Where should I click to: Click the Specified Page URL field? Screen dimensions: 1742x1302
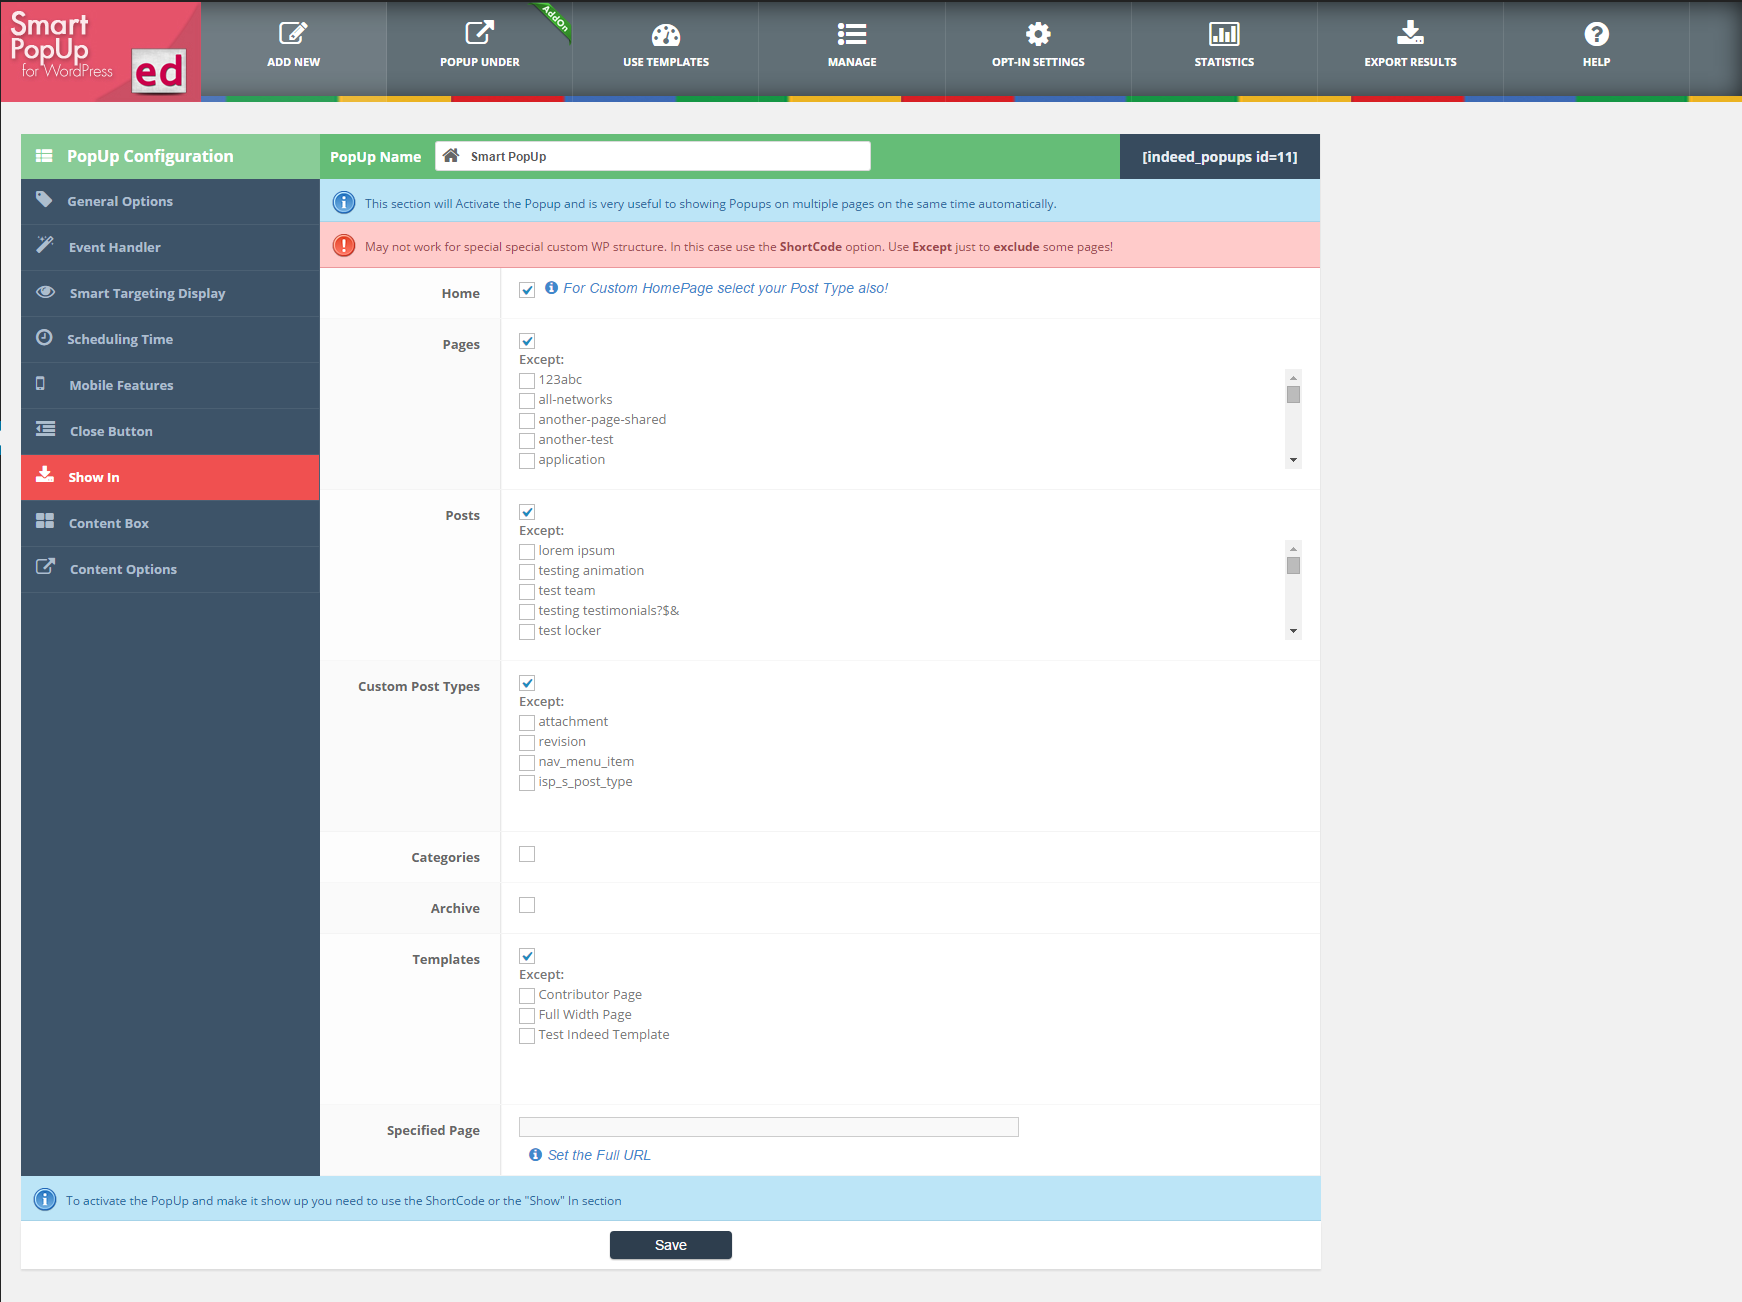pos(769,1127)
